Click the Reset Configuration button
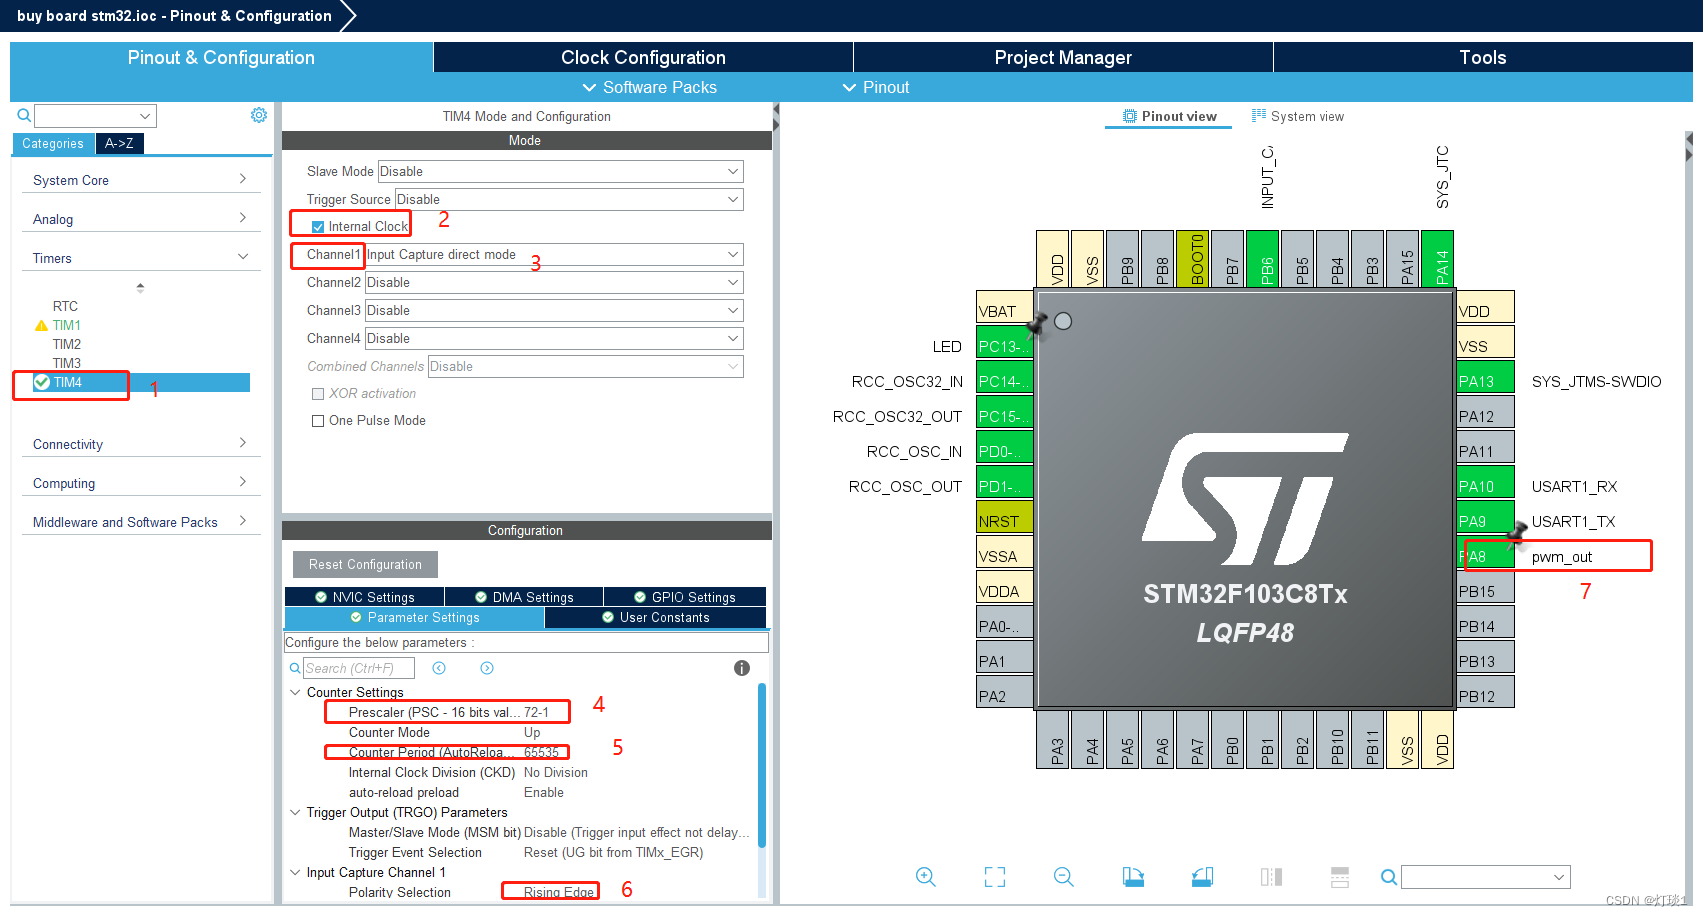The height and width of the screenshot is (916, 1703). (x=364, y=564)
